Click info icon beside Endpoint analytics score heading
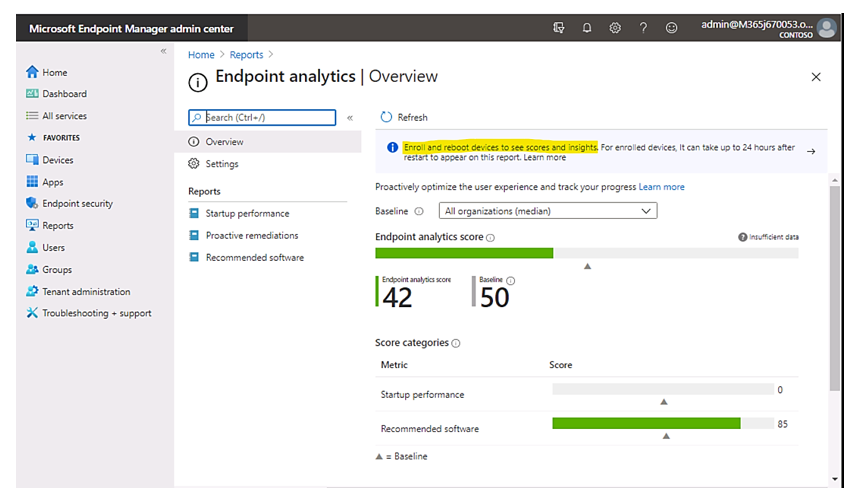859x499 pixels. click(x=490, y=238)
